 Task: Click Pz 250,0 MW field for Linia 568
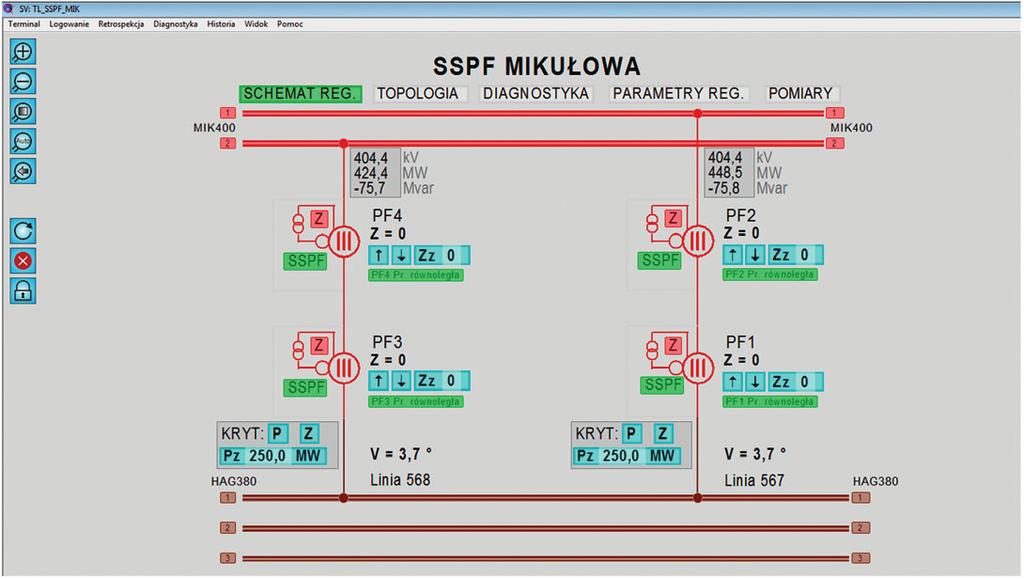pyautogui.click(x=273, y=456)
